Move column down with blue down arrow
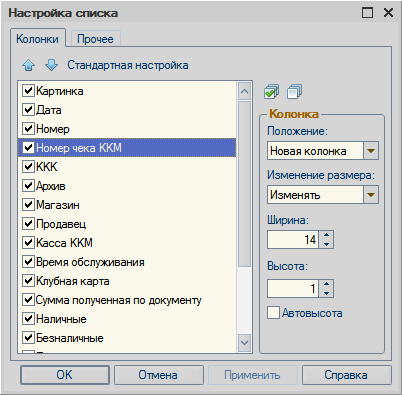Viewport: 402px width, 395px height. point(51,65)
